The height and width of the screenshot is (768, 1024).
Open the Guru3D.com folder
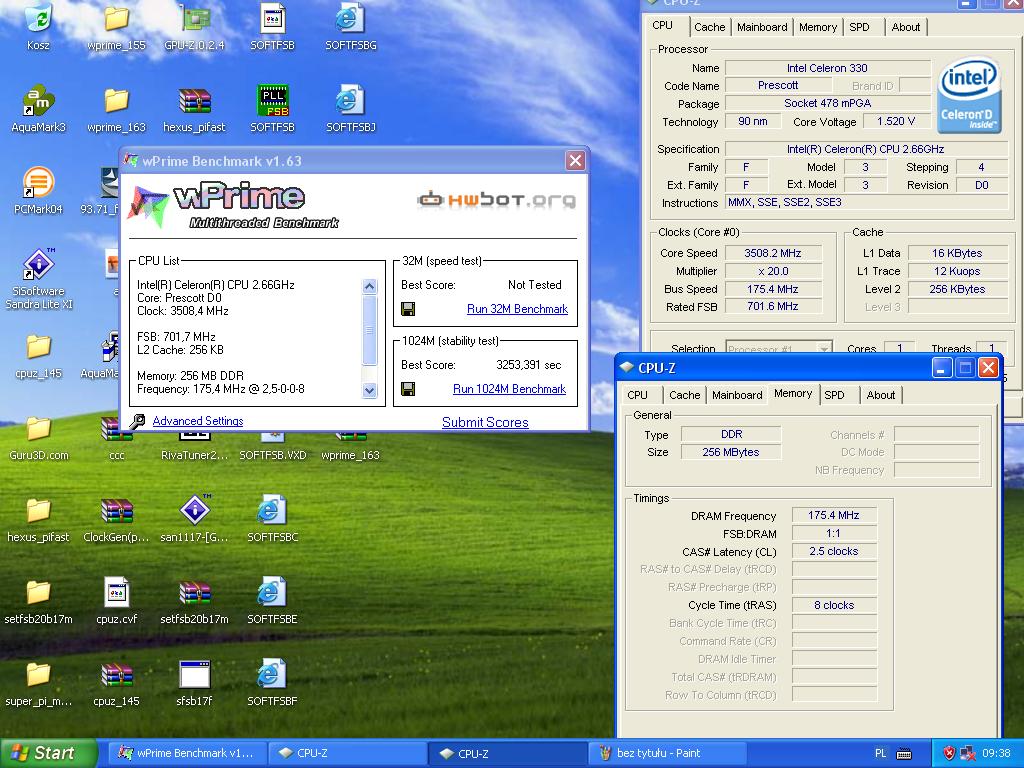[x=39, y=429]
